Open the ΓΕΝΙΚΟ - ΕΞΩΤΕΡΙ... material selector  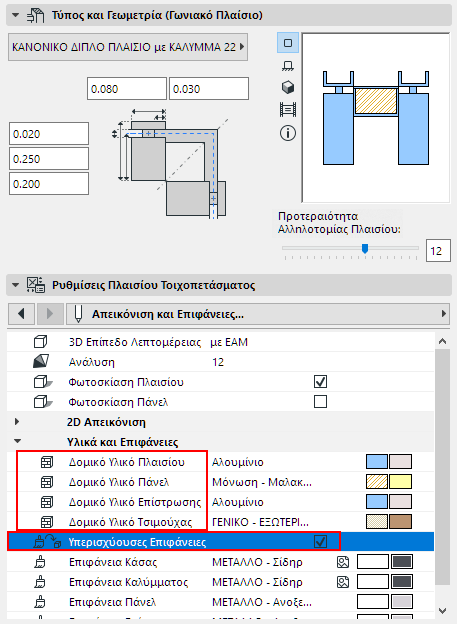(x=260, y=522)
